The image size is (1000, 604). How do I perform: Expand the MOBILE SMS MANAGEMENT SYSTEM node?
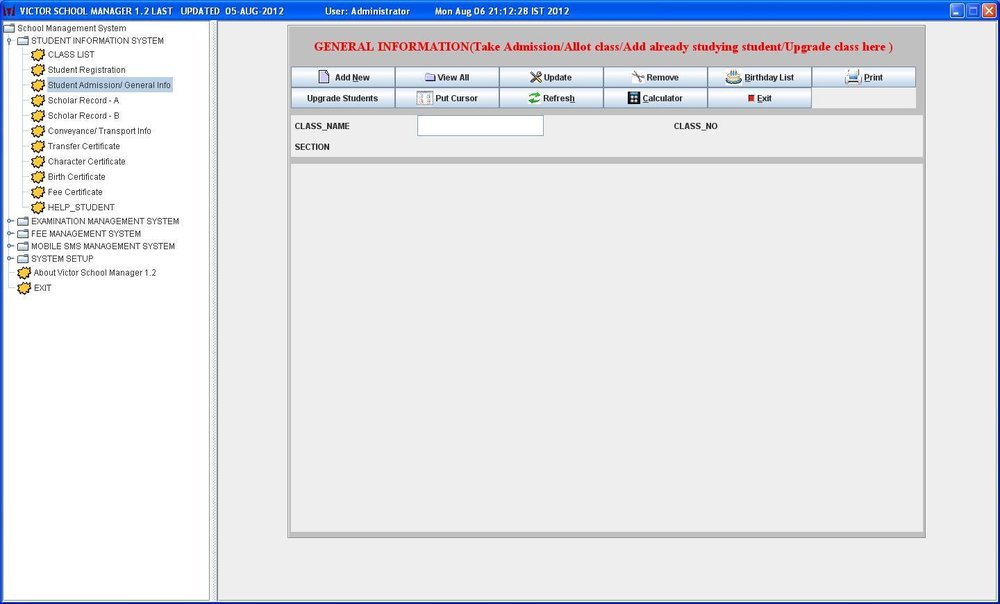pos(10,246)
